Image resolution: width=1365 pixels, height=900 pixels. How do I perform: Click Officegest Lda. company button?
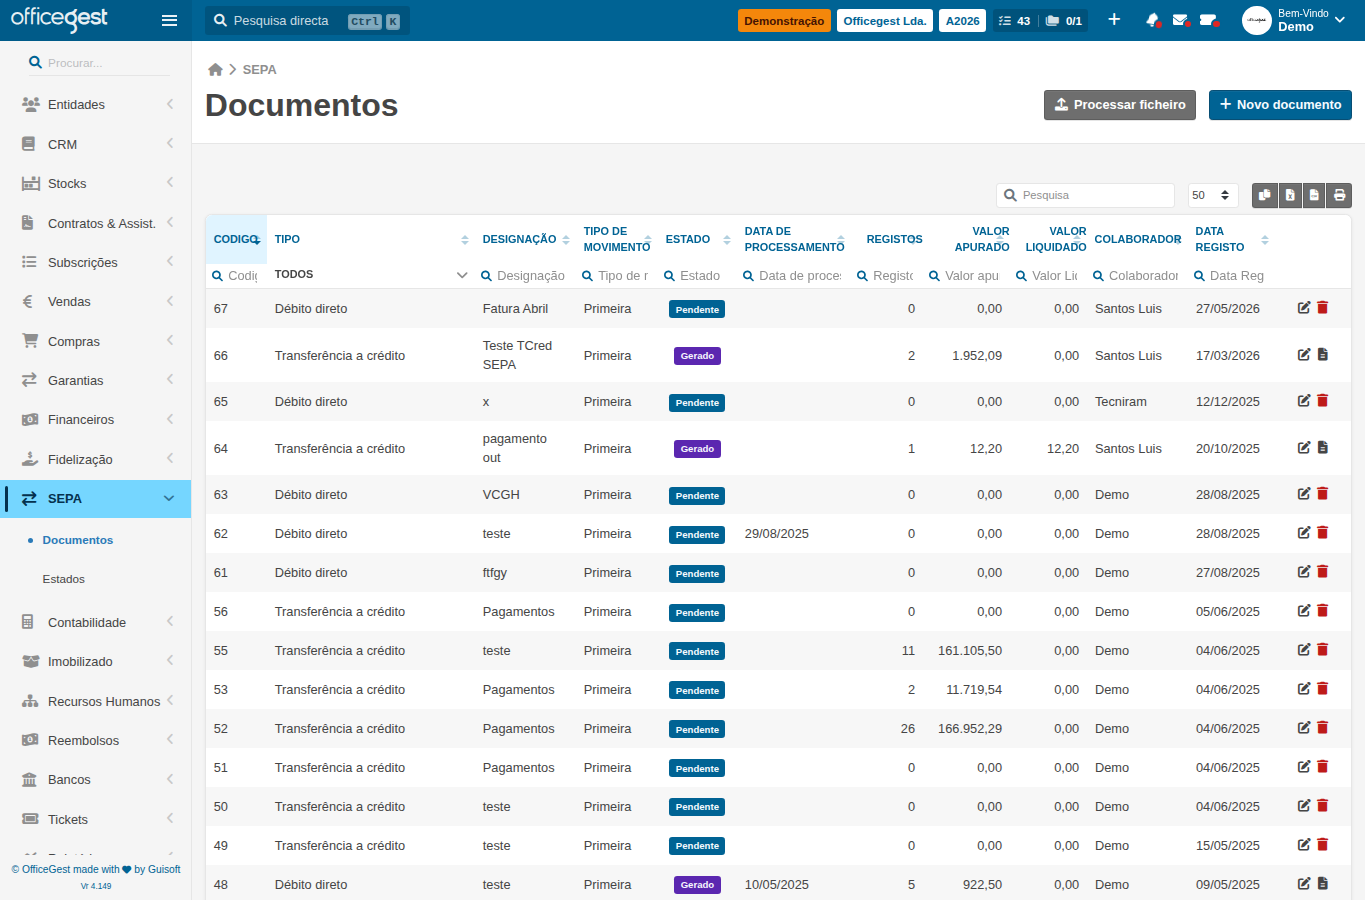885,20
